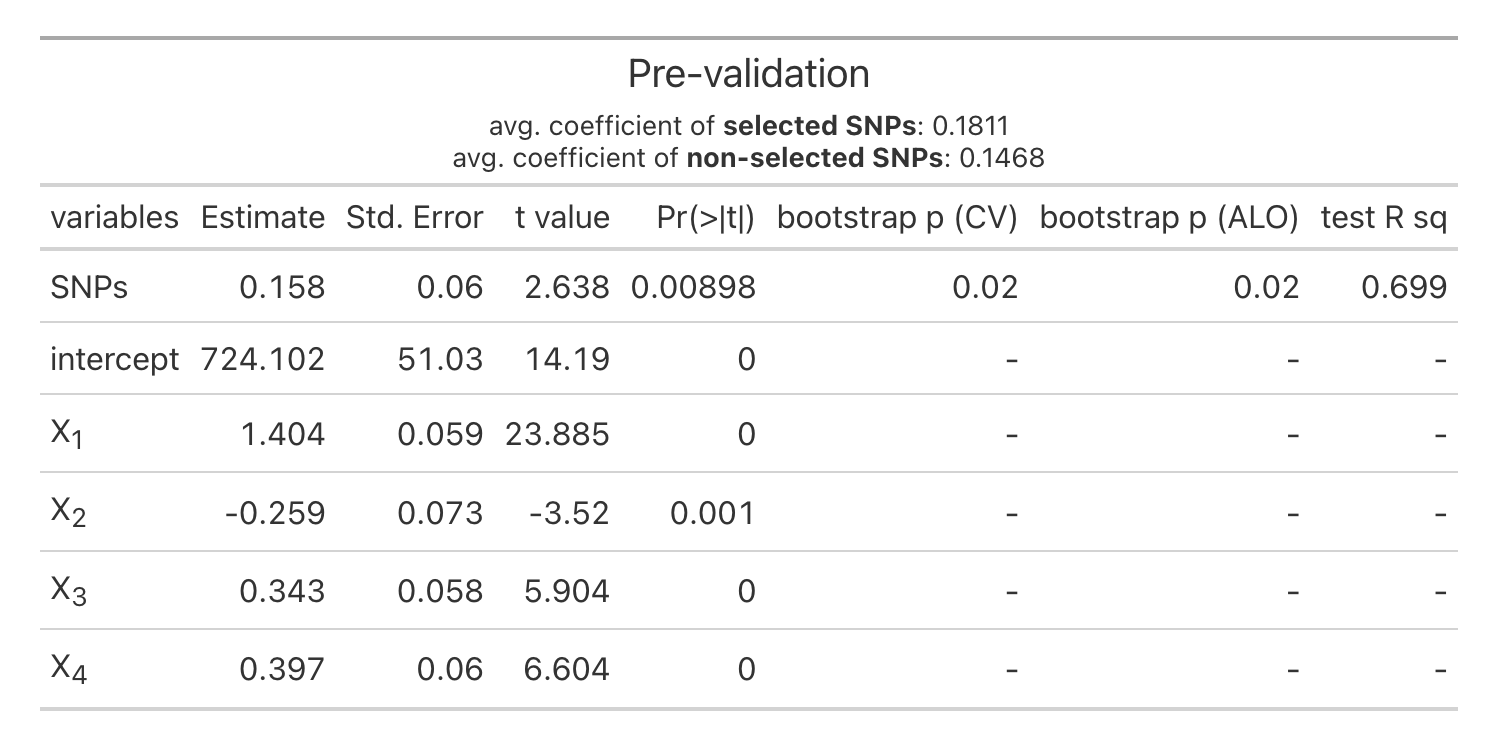The height and width of the screenshot is (746, 1496).
Task: Click the X4 t value 6.604
Action: (567, 670)
